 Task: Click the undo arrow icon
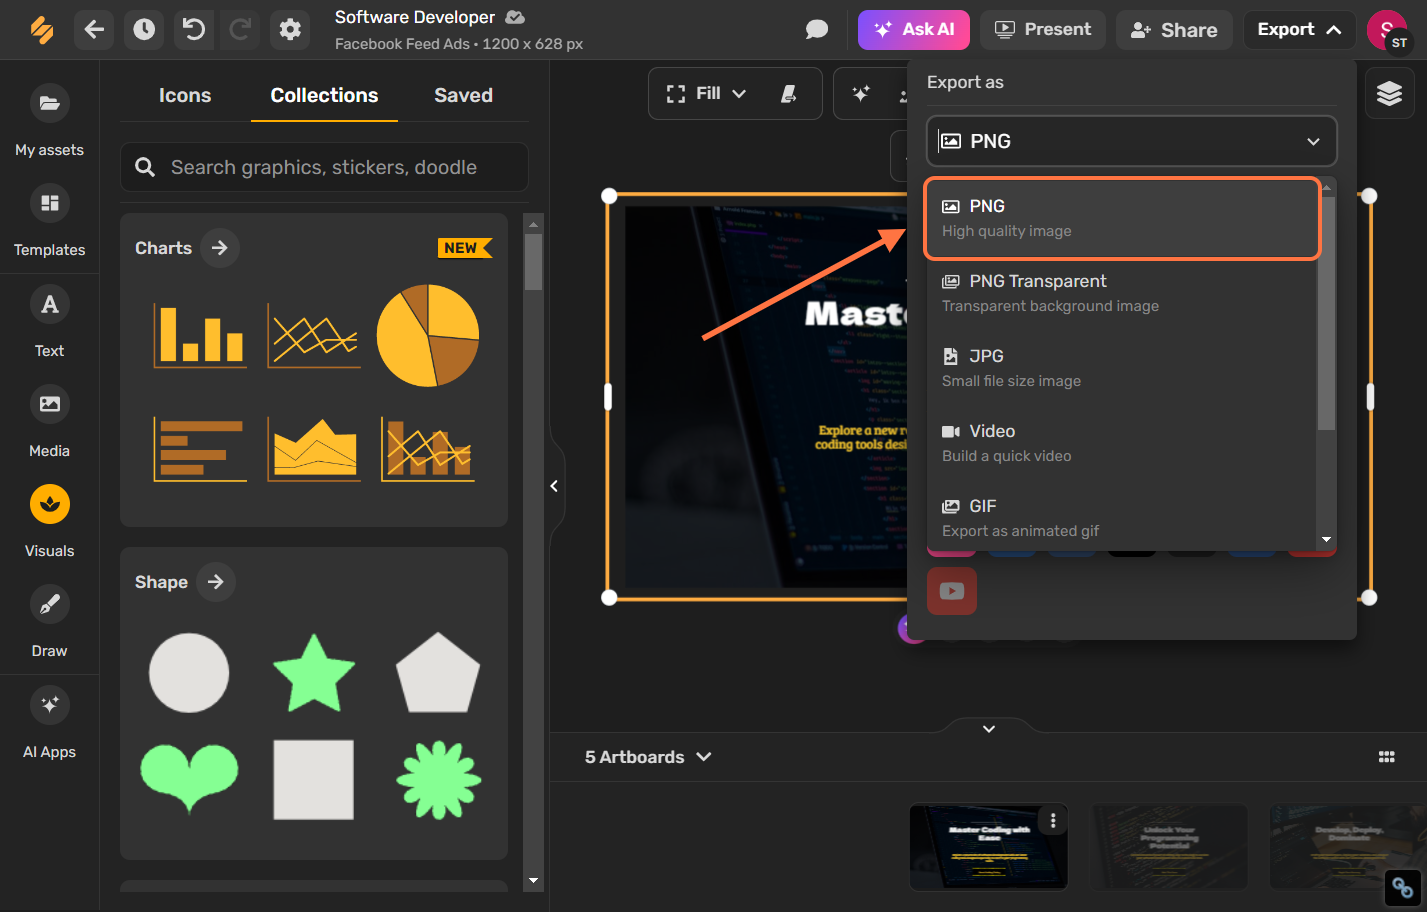[194, 30]
